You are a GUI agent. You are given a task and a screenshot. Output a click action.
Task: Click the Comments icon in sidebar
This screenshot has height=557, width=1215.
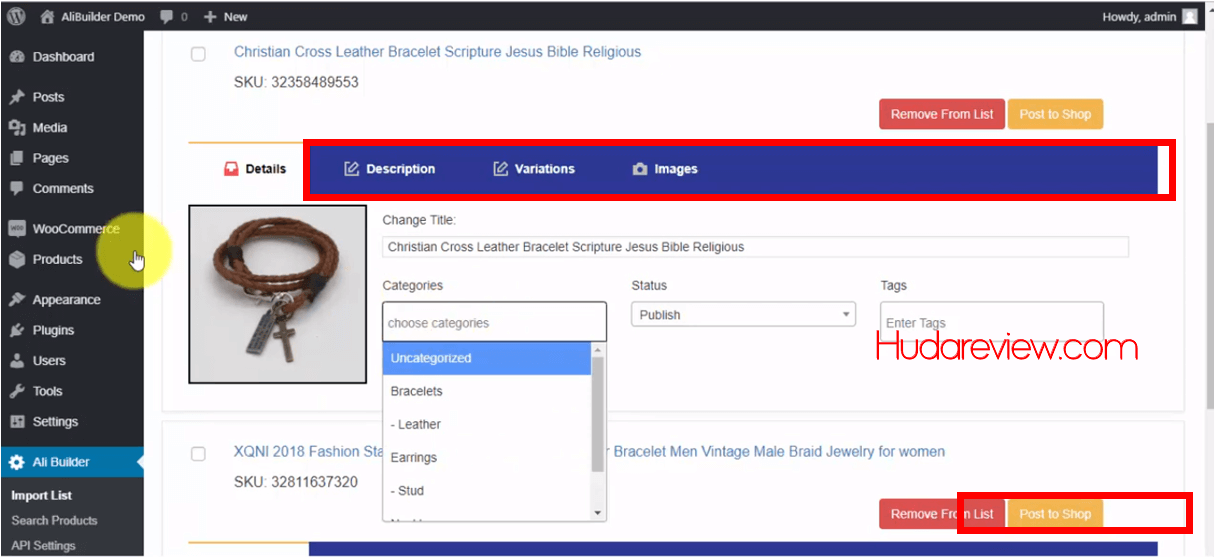pos(17,188)
